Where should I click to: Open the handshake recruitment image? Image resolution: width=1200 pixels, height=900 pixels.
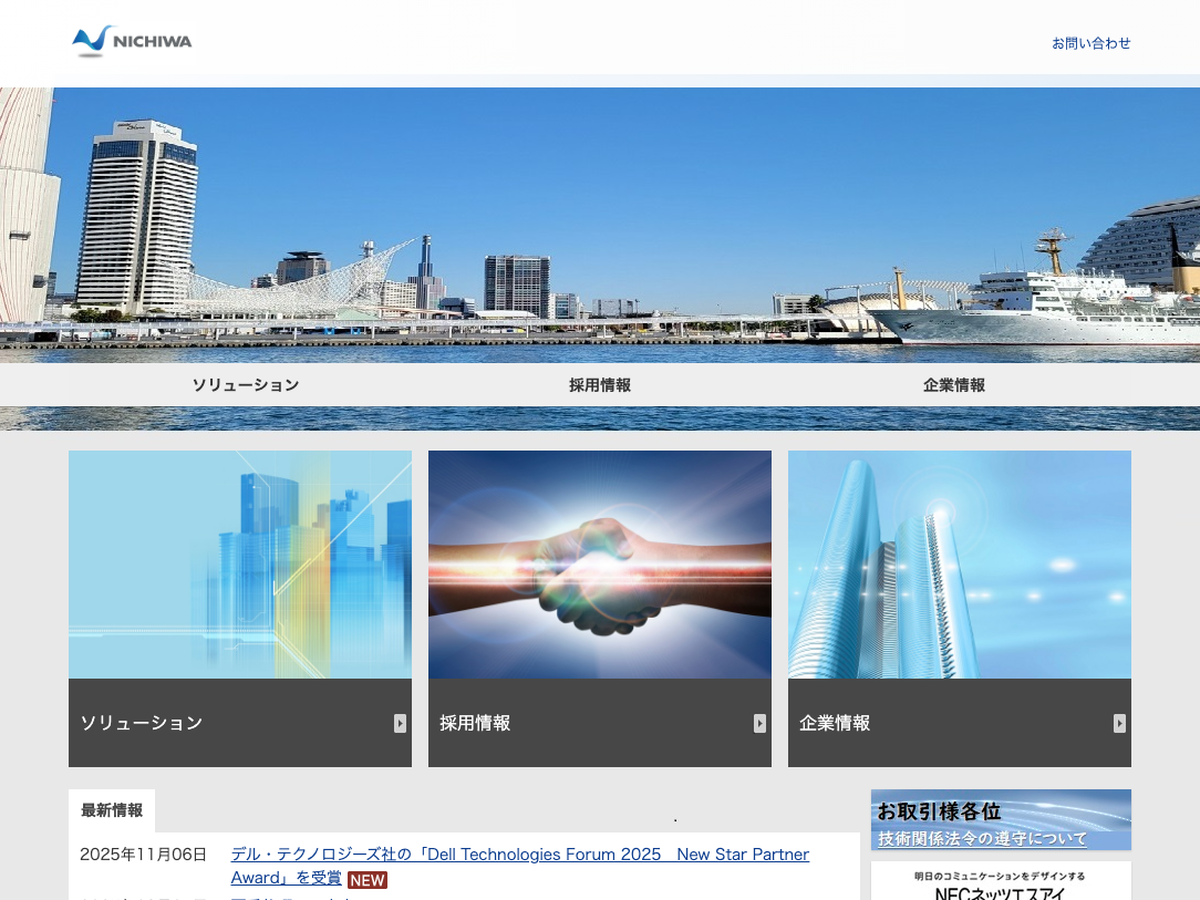coord(600,565)
